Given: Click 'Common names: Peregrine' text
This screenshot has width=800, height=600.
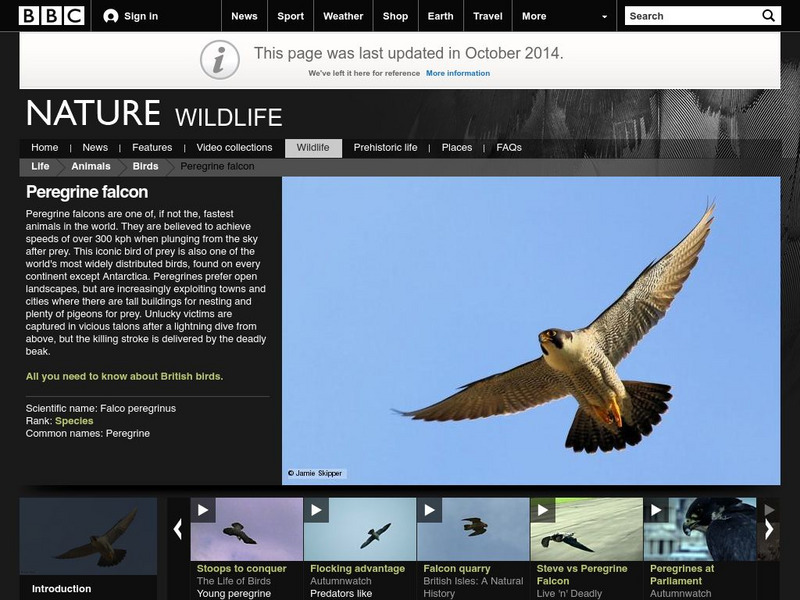Looking at the screenshot, I should tap(88, 434).
